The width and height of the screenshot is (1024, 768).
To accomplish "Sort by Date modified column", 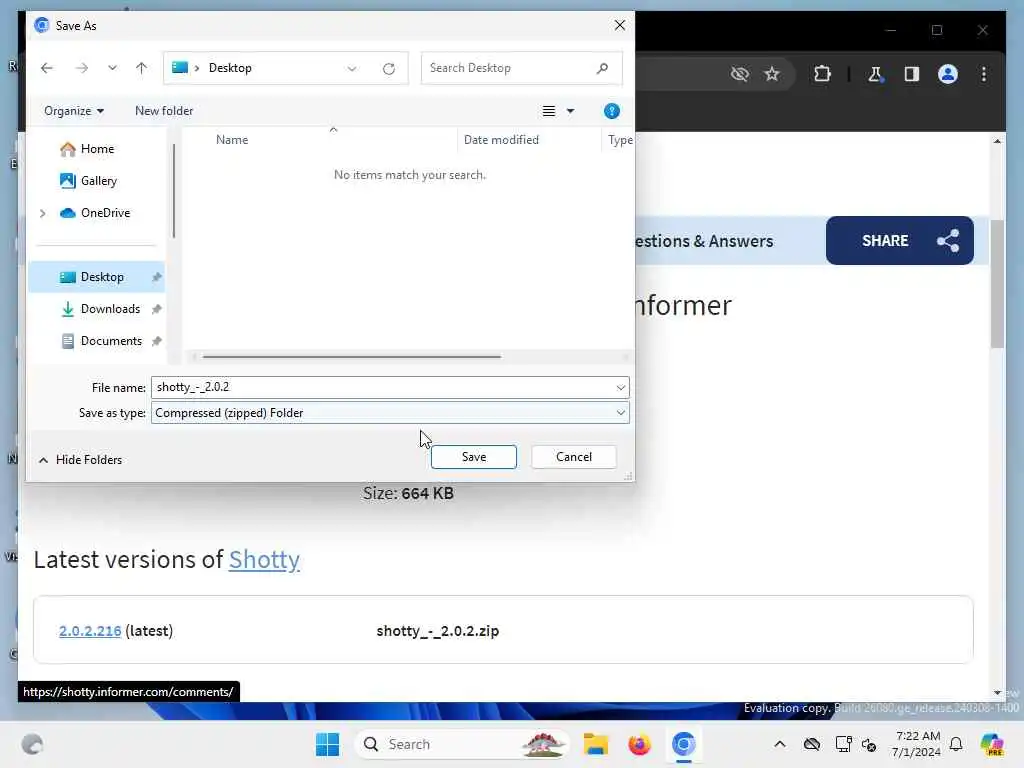I will pos(501,140).
